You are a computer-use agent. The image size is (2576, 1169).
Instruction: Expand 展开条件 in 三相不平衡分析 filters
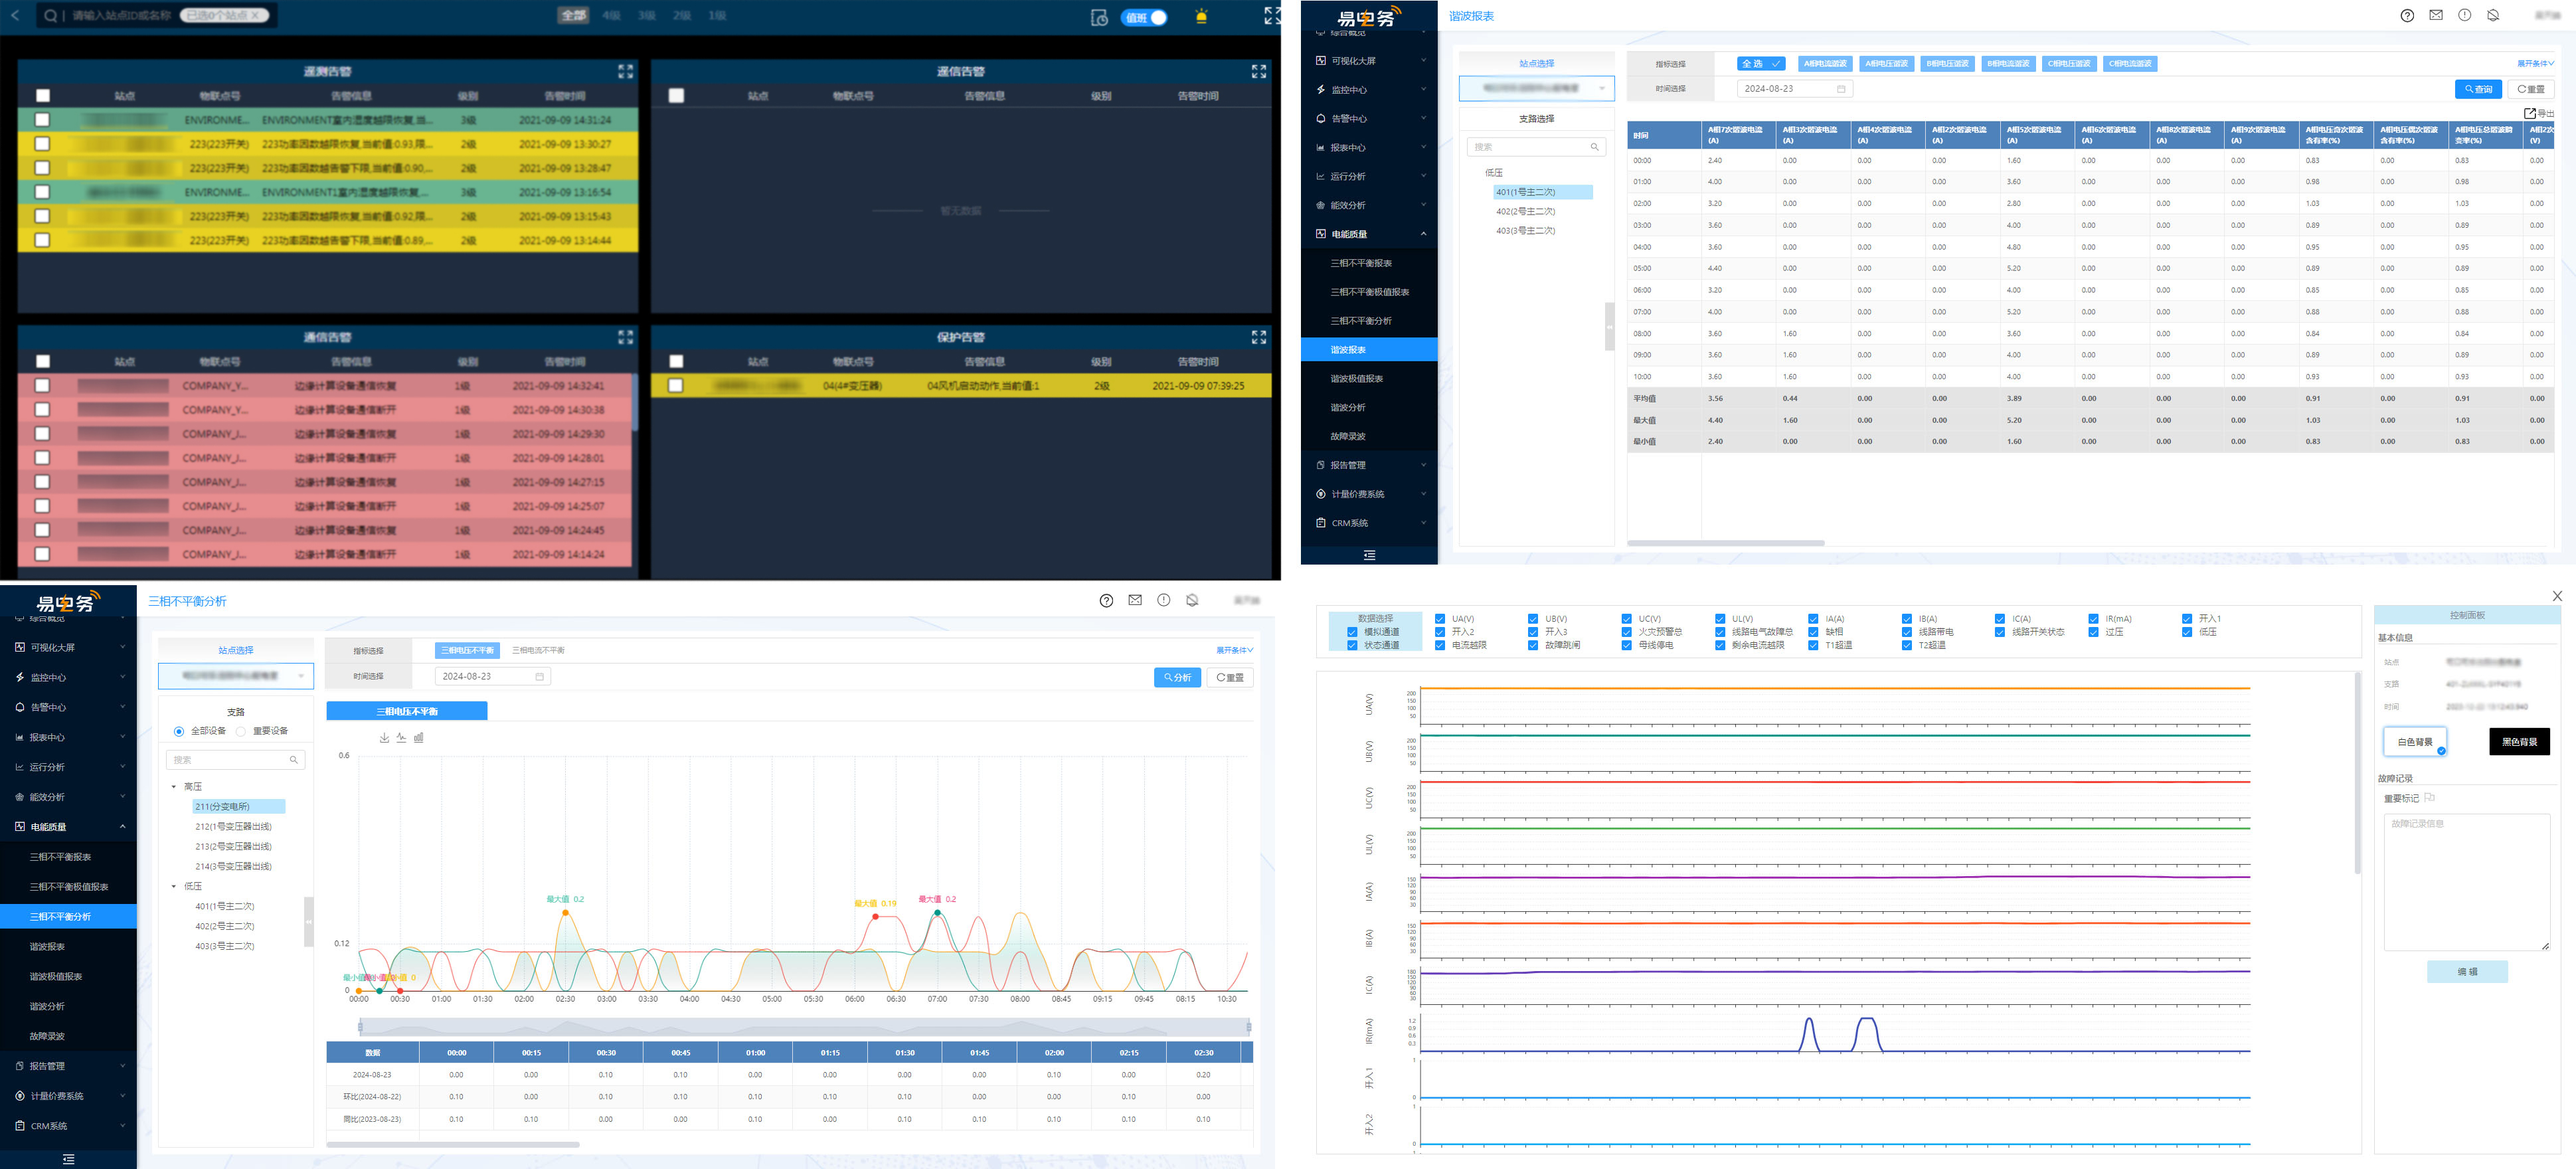click(x=1234, y=650)
